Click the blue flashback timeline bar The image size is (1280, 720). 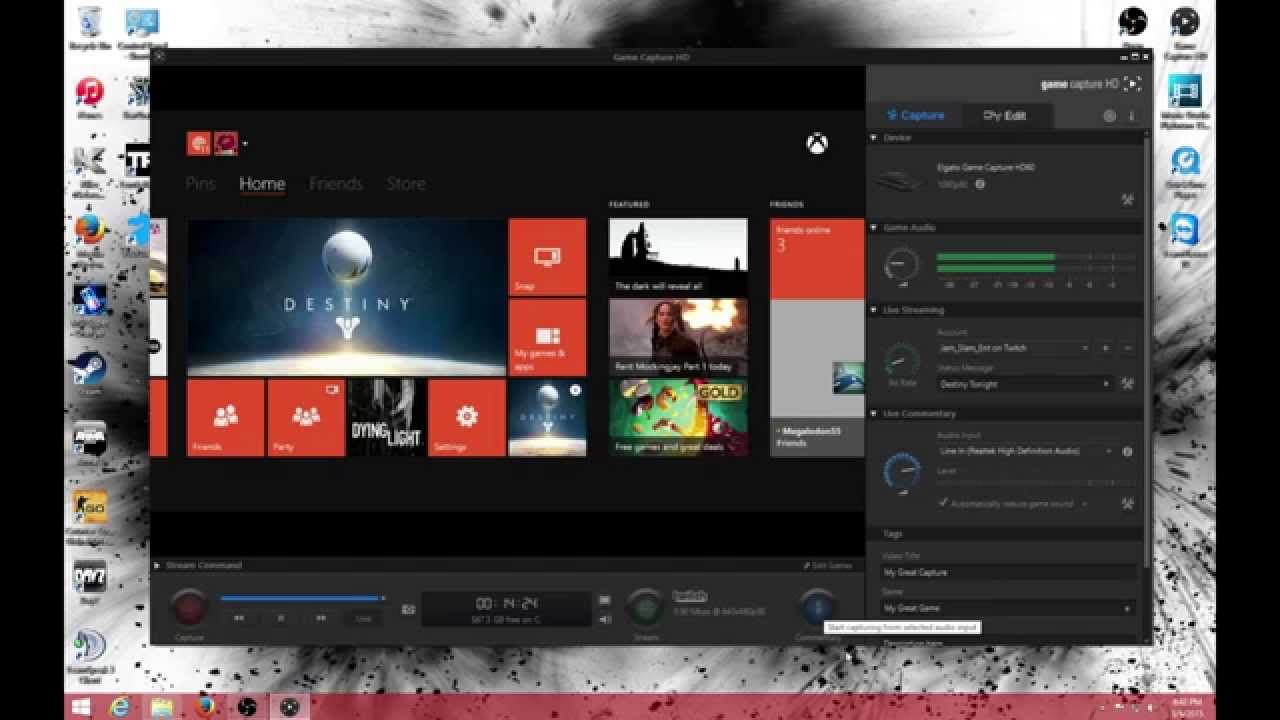coord(302,598)
